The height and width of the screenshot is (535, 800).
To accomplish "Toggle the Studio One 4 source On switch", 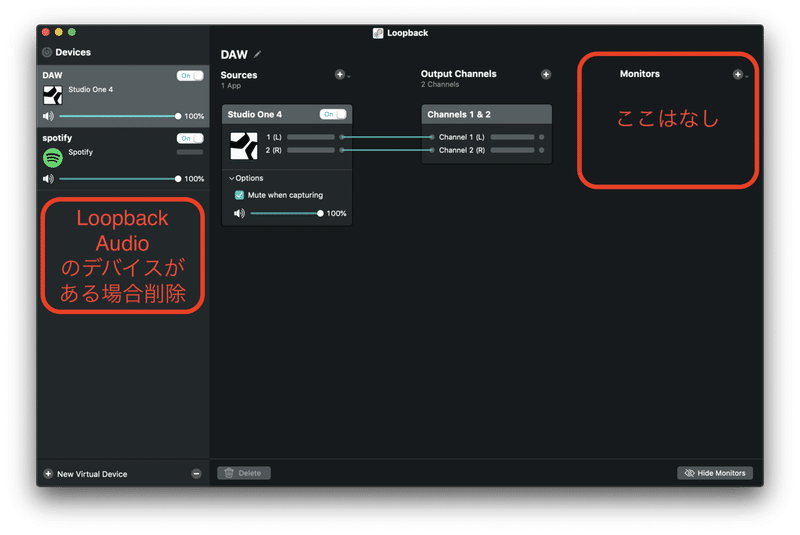I will (x=333, y=114).
